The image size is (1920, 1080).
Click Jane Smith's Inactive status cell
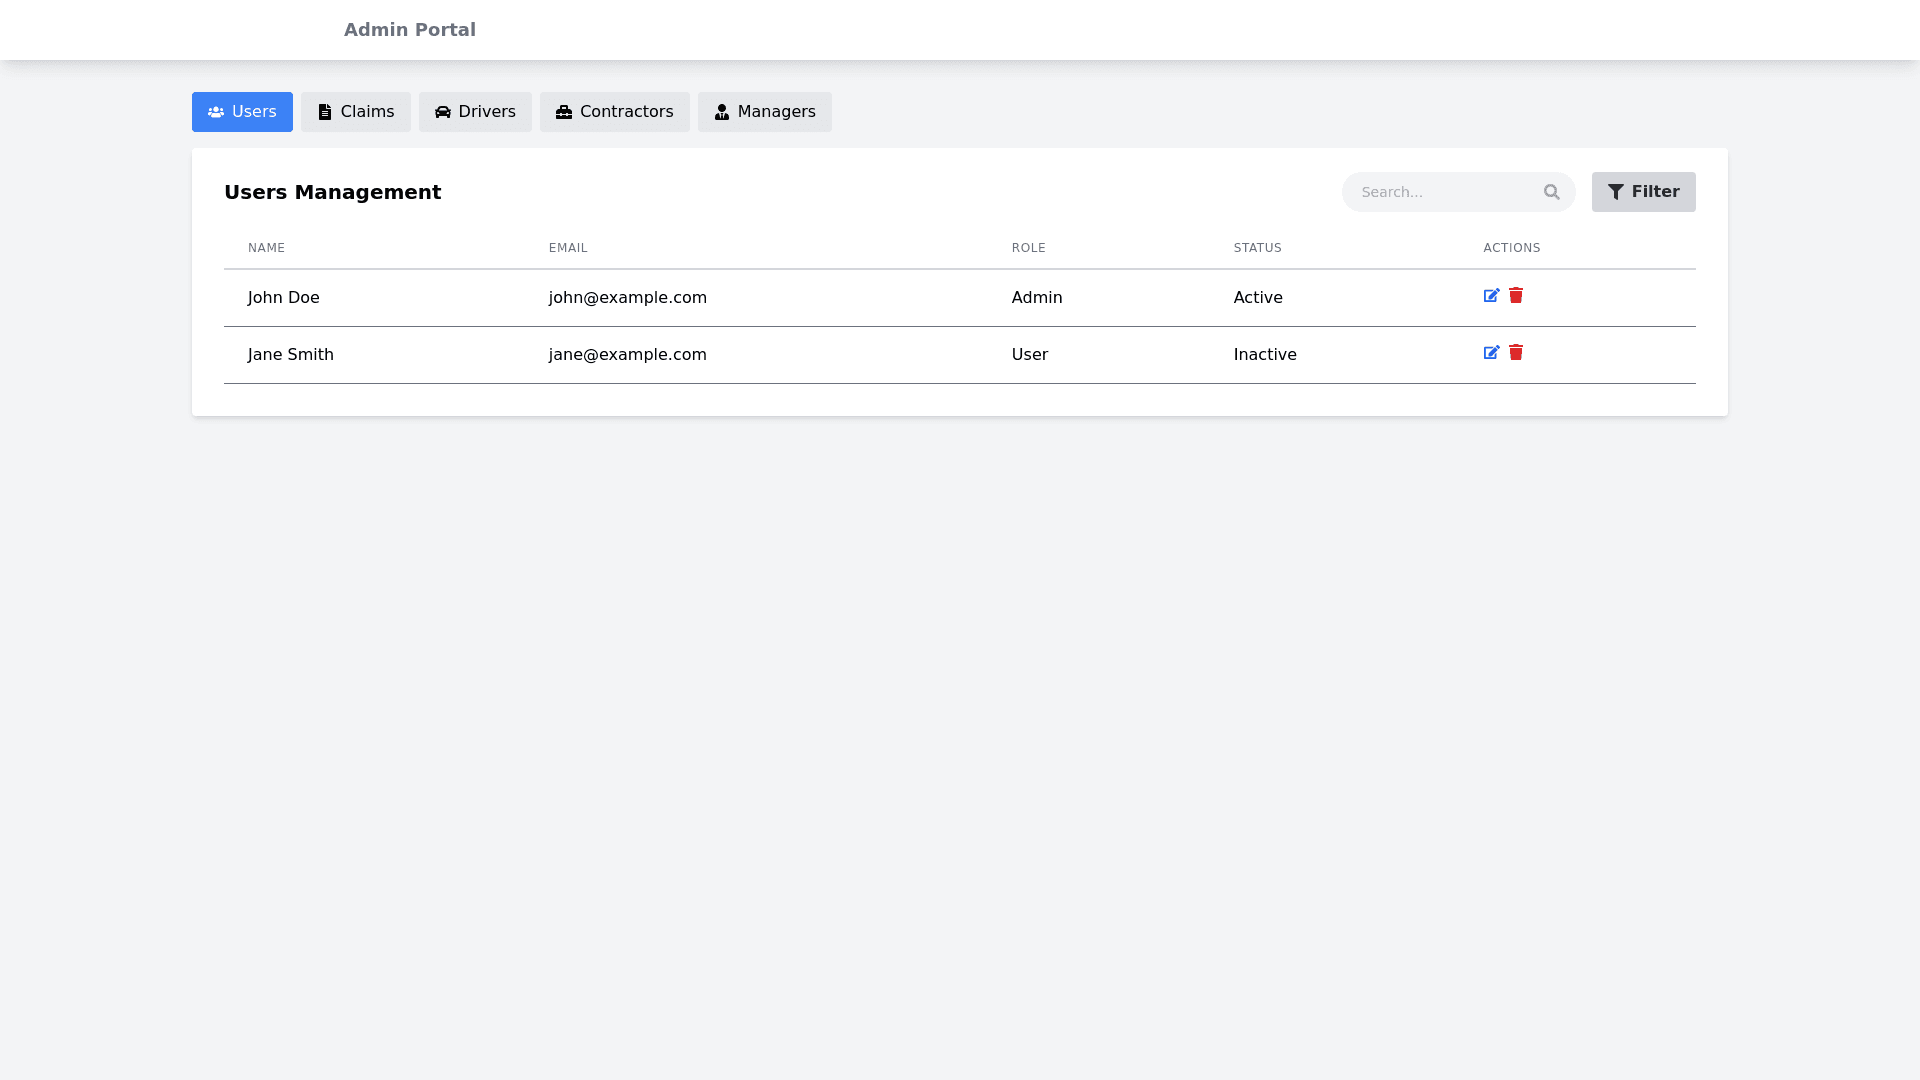click(x=1265, y=355)
